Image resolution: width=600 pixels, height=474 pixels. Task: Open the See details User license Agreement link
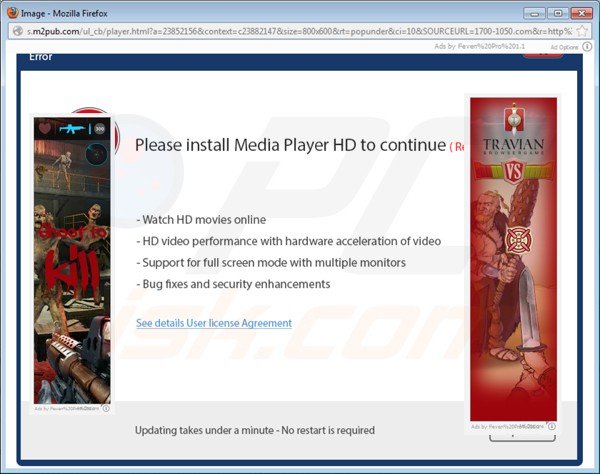214,323
